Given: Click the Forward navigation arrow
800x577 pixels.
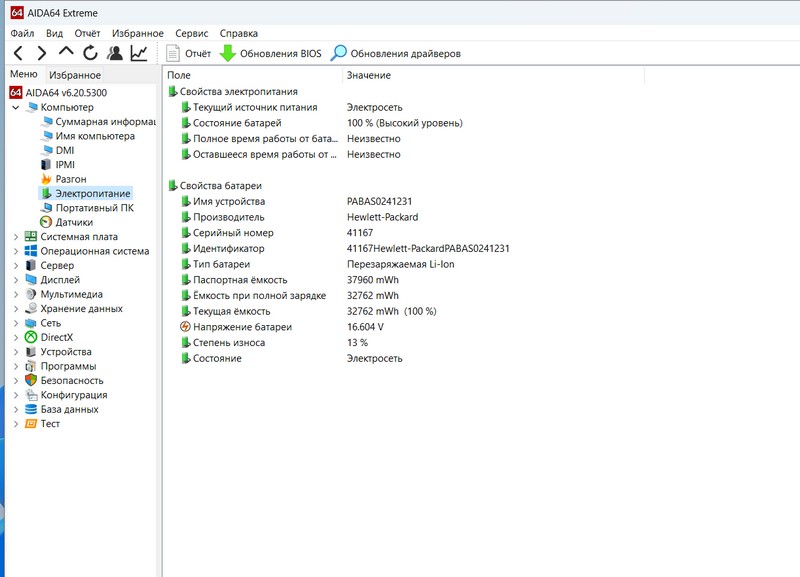Looking at the screenshot, I should 42,53.
